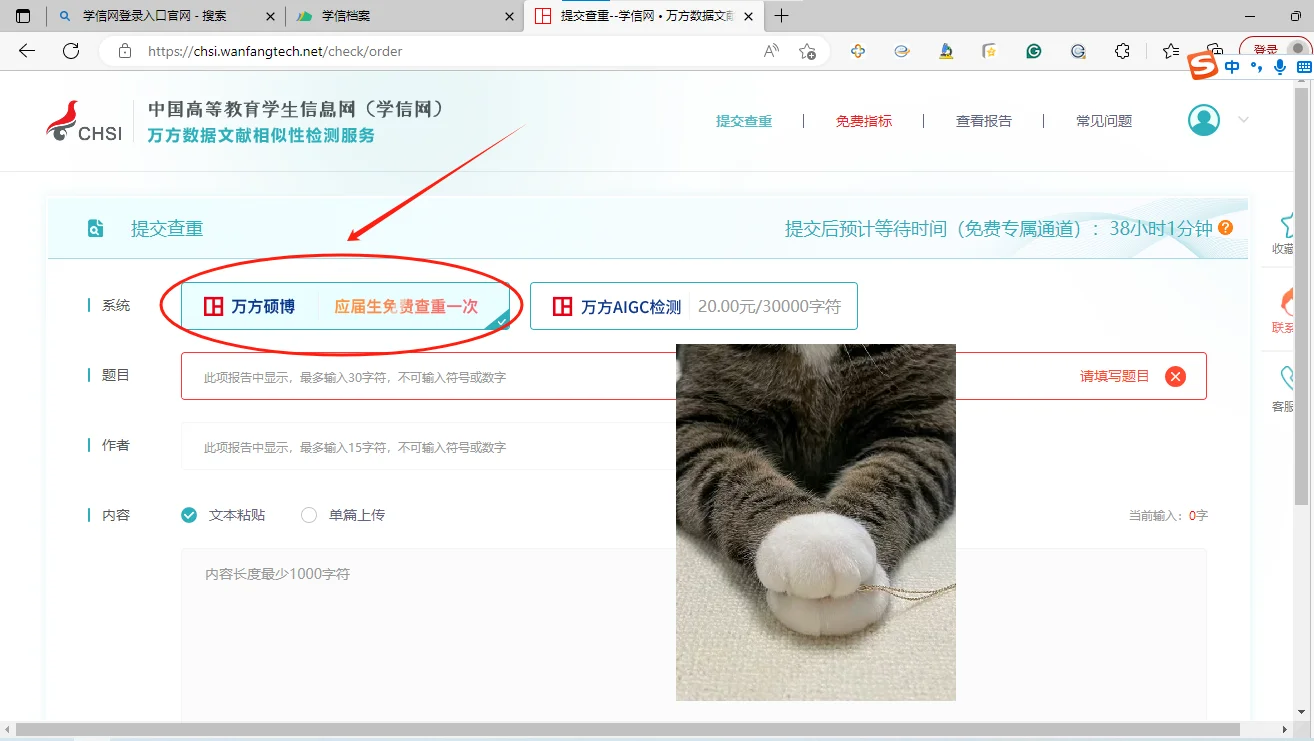Expand the user account dropdown arrow
This screenshot has height=741, width=1314.
click(x=1244, y=120)
